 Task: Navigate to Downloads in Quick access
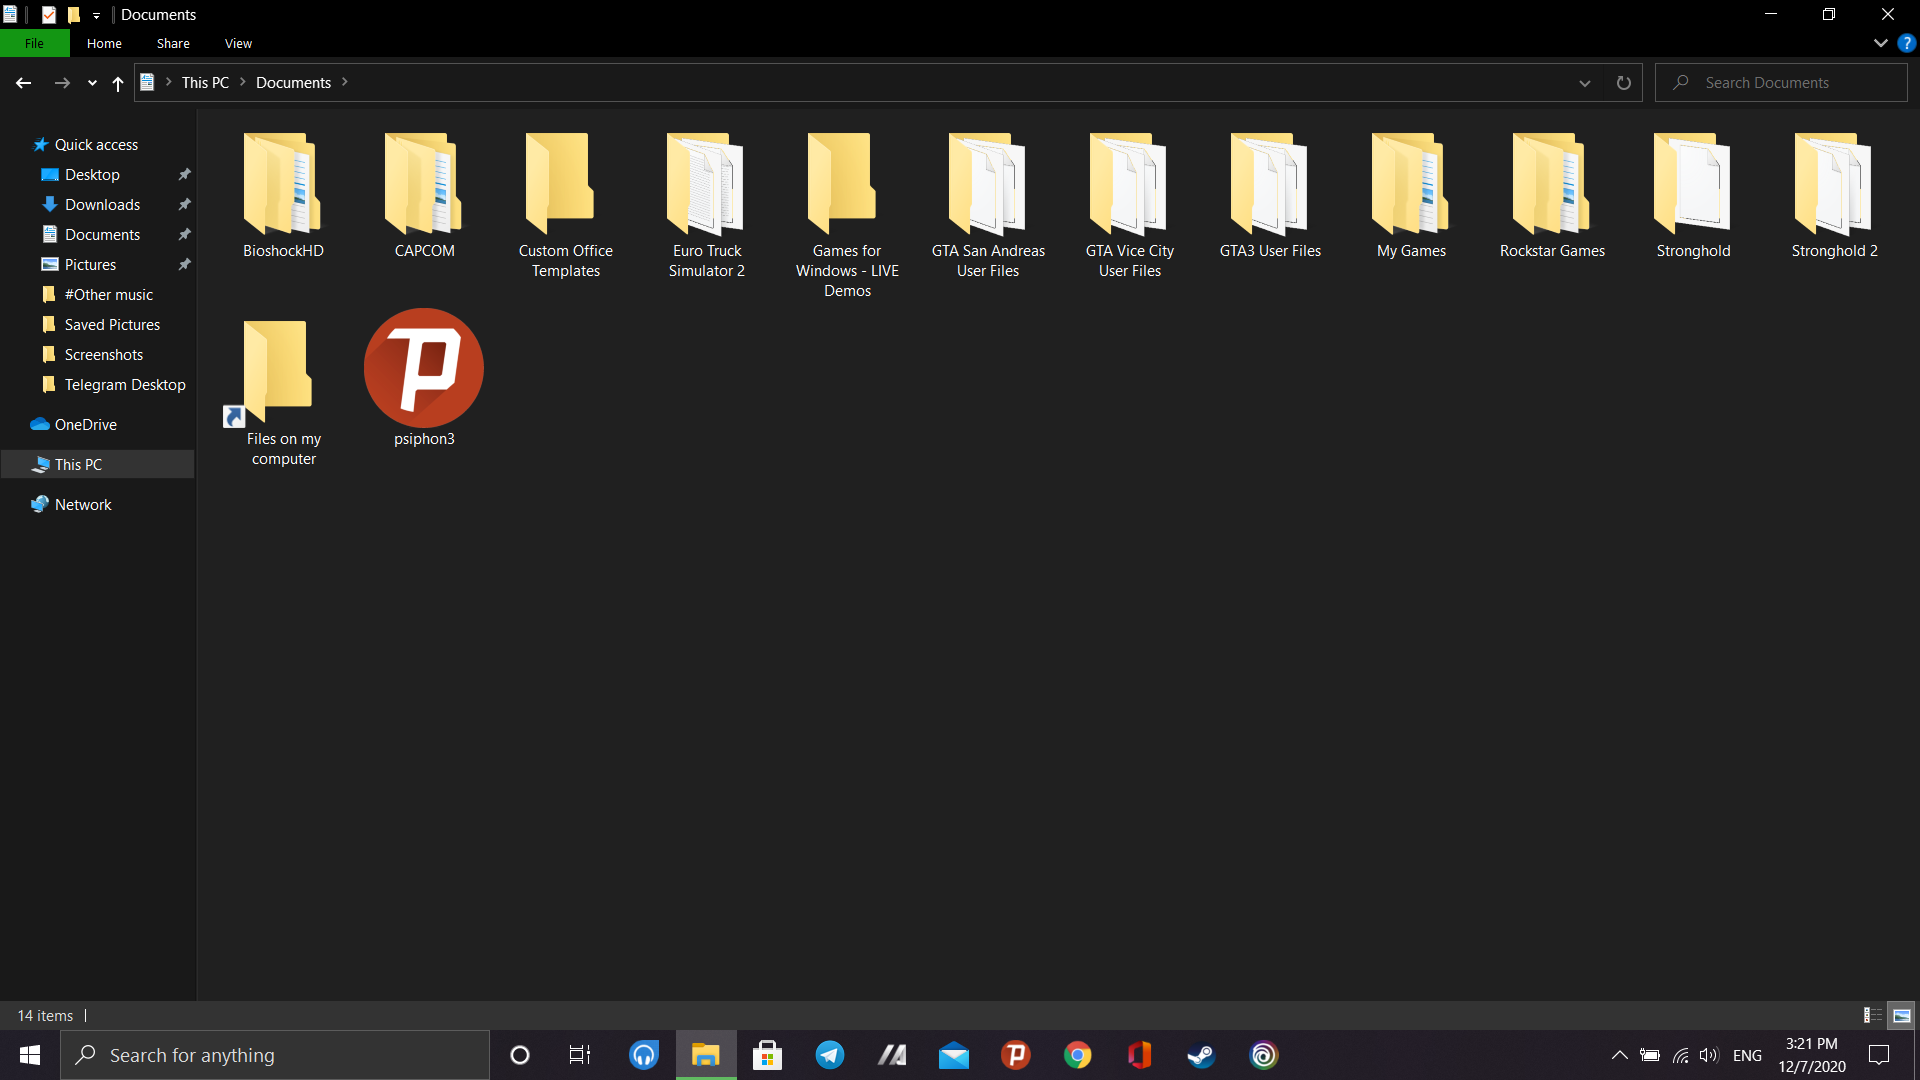tap(102, 204)
